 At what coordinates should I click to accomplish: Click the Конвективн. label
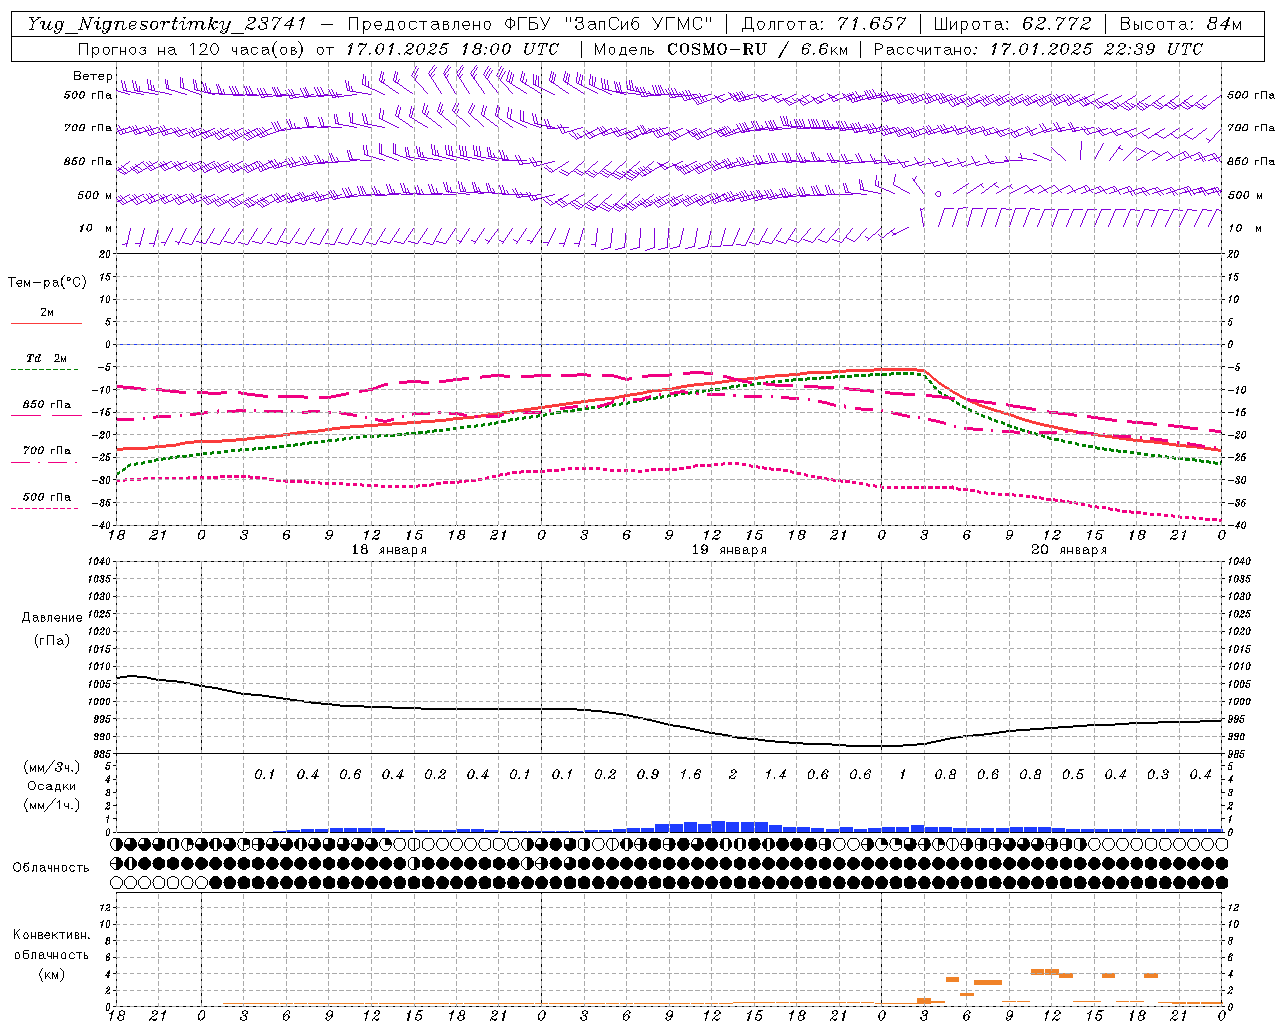coord(52,935)
